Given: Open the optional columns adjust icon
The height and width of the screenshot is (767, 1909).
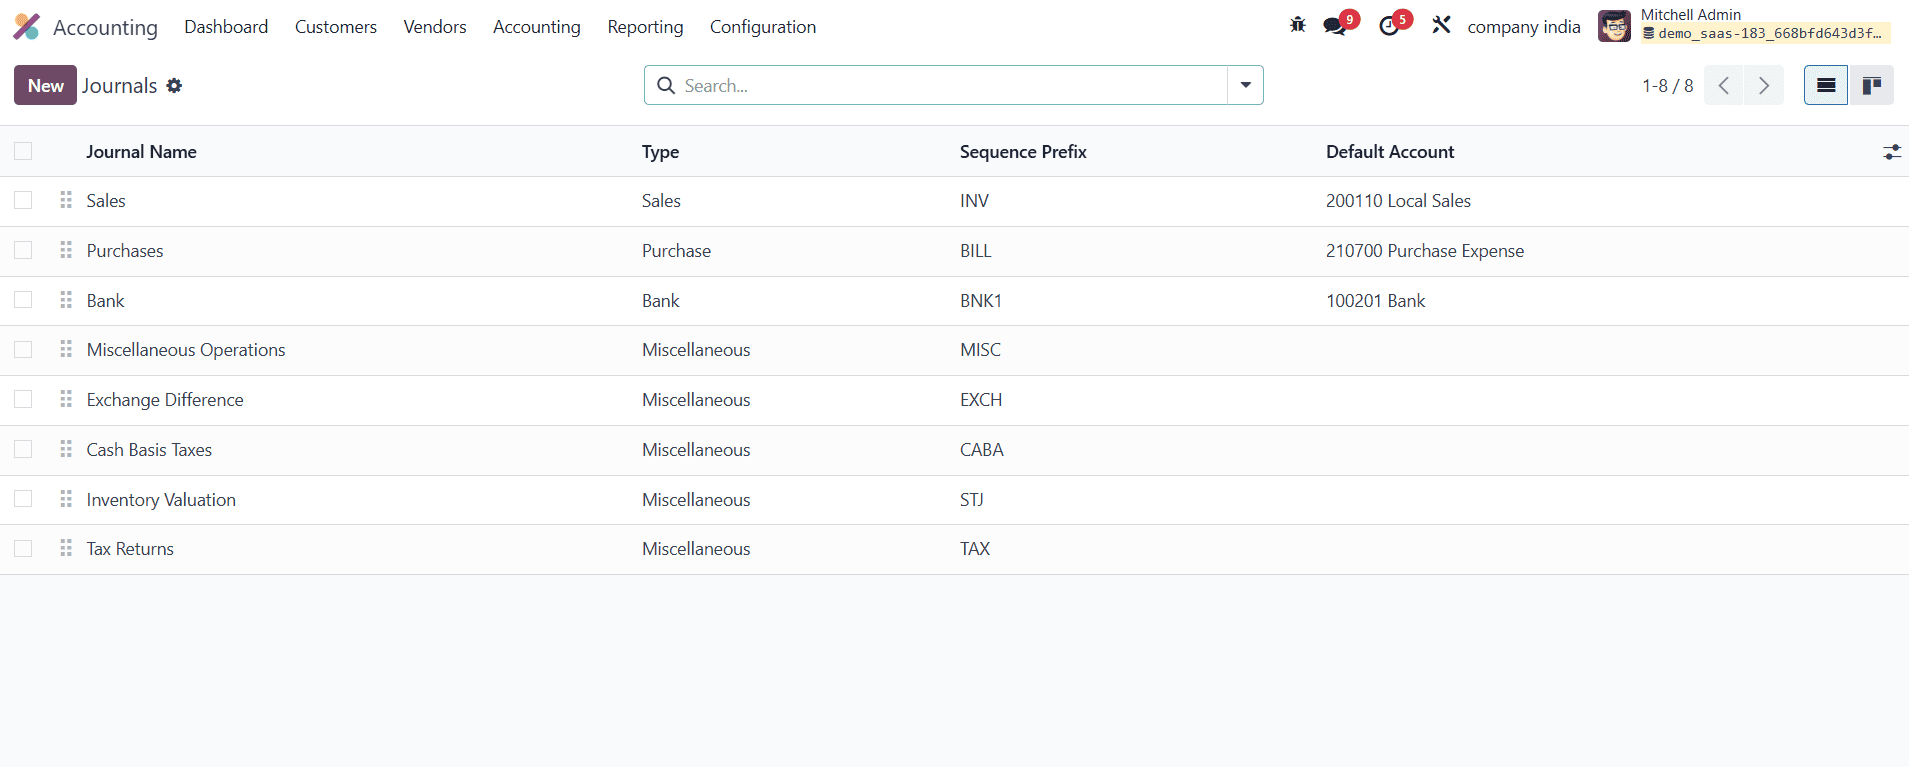Looking at the screenshot, I should [1891, 152].
